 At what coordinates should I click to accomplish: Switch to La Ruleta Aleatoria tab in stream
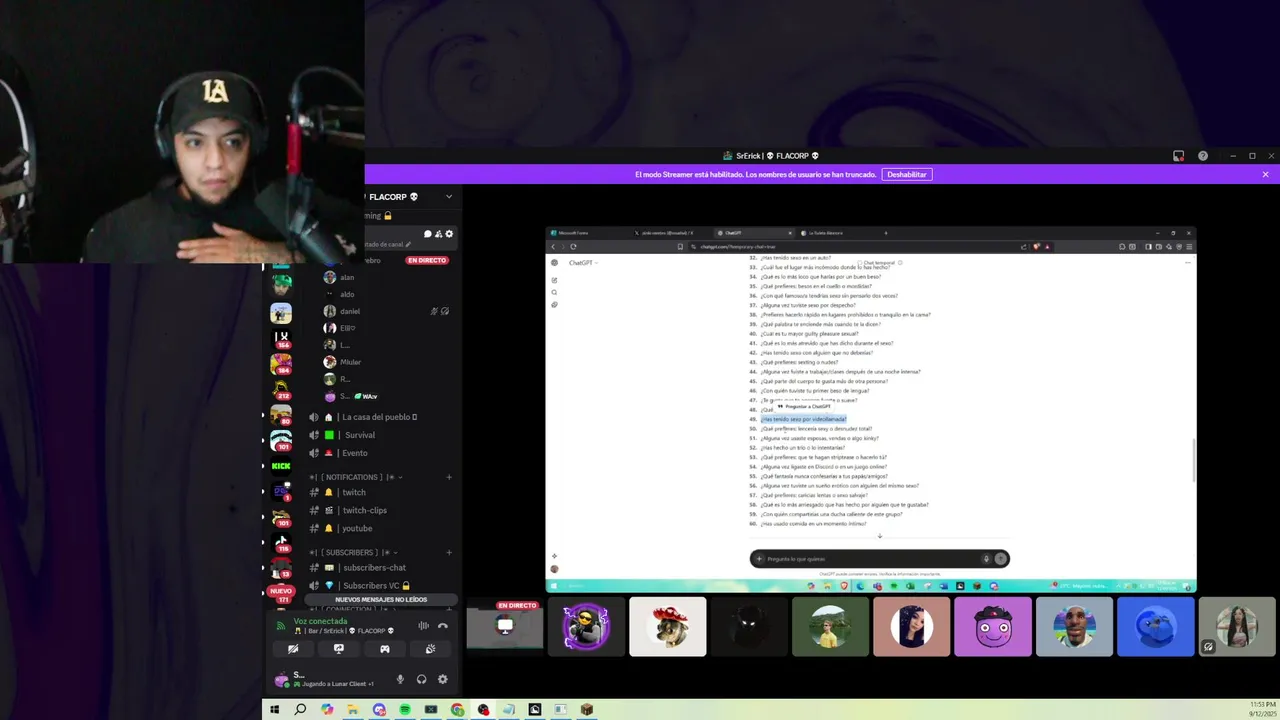pos(826,233)
